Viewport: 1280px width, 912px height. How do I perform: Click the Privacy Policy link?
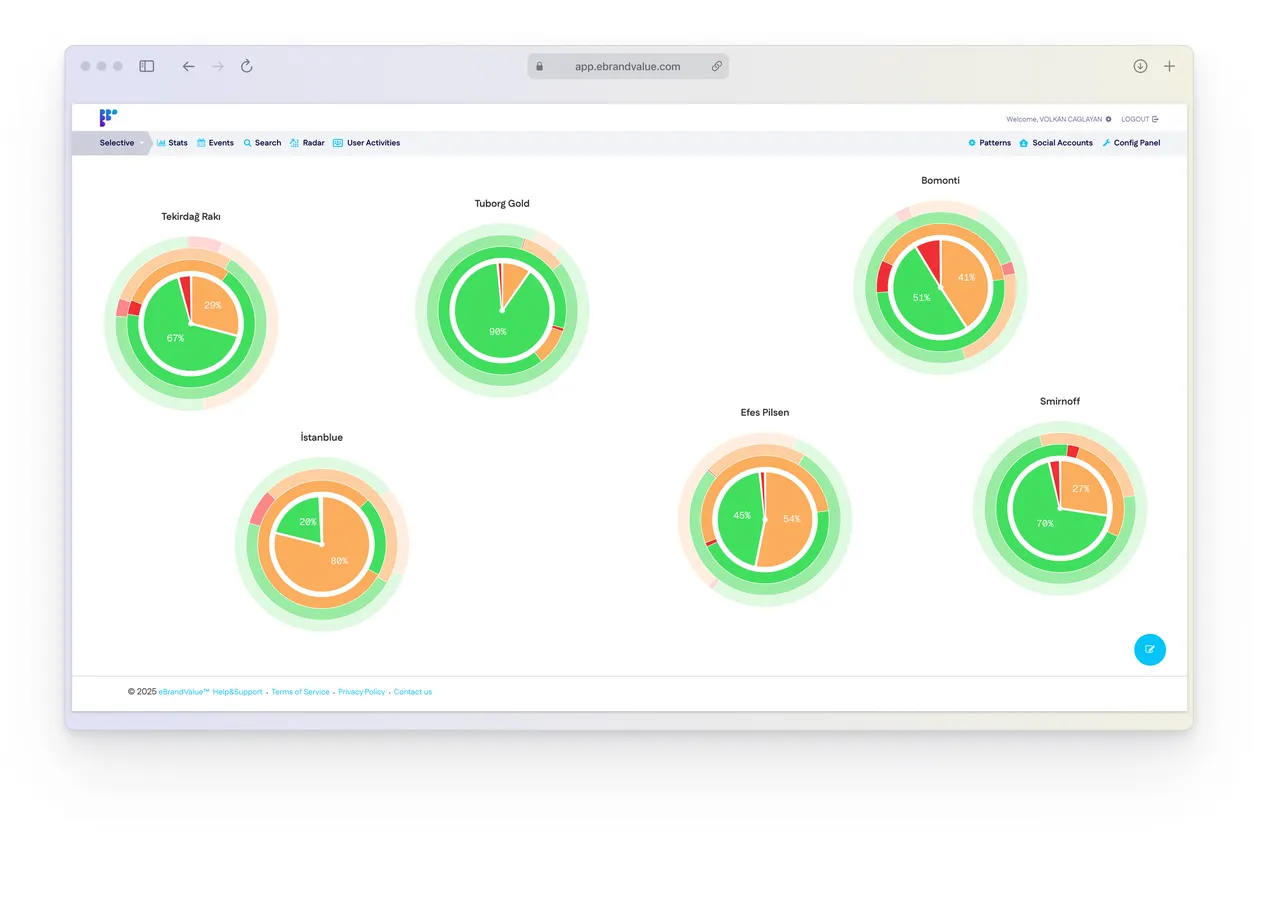click(x=361, y=692)
